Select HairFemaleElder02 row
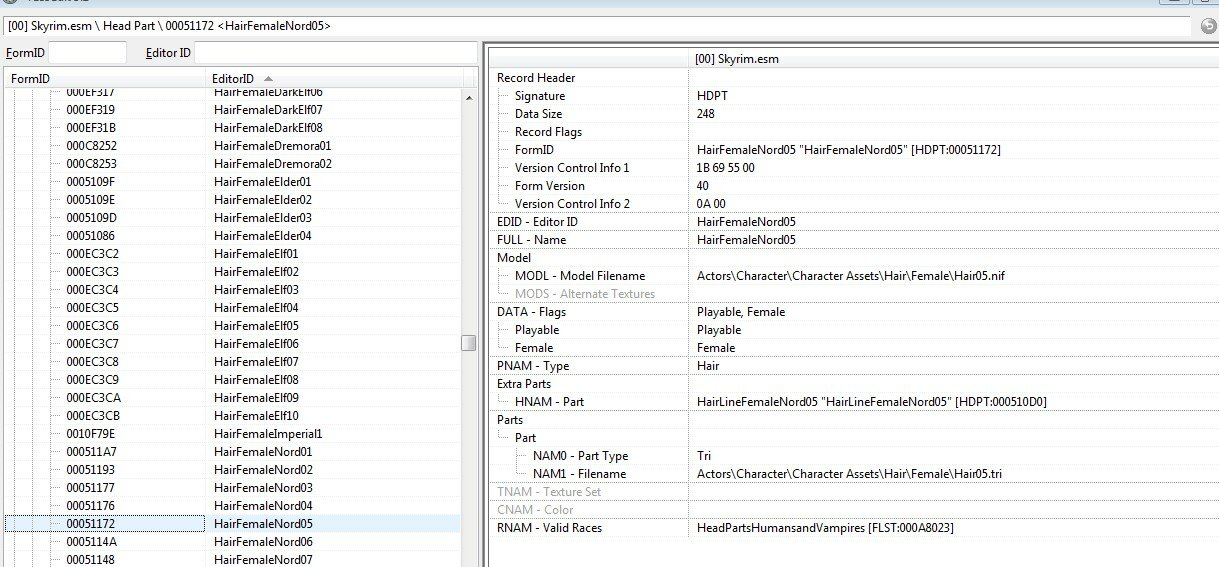1219x567 pixels. tap(233, 200)
